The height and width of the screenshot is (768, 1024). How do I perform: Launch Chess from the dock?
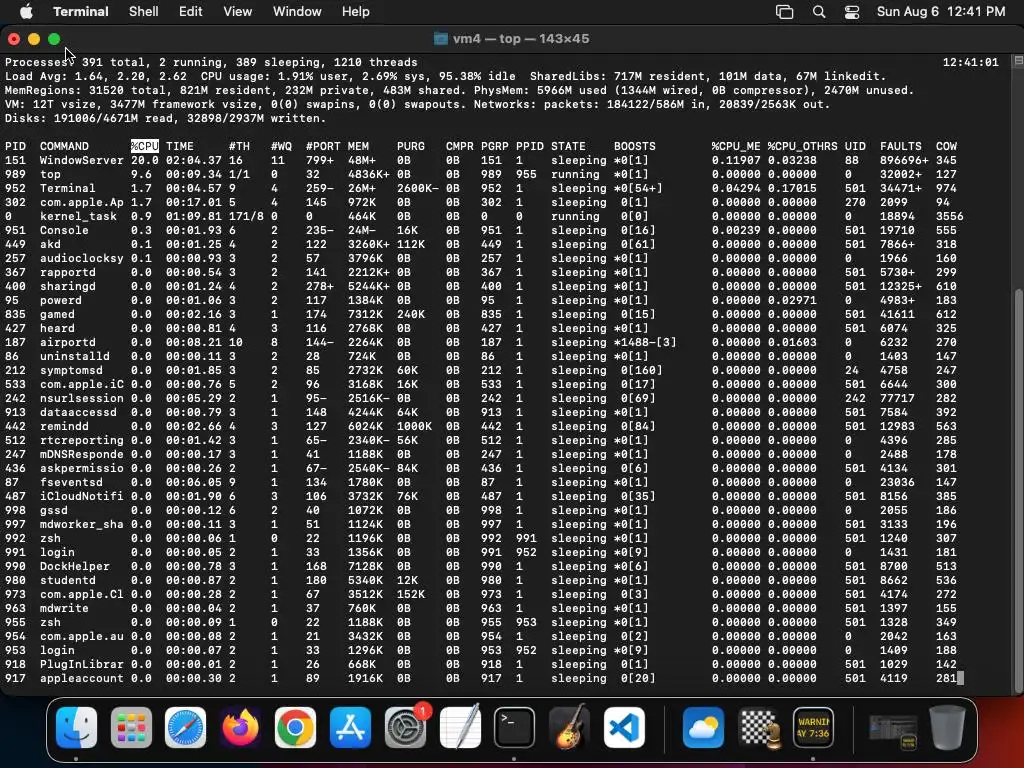pyautogui.click(x=758, y=727)
